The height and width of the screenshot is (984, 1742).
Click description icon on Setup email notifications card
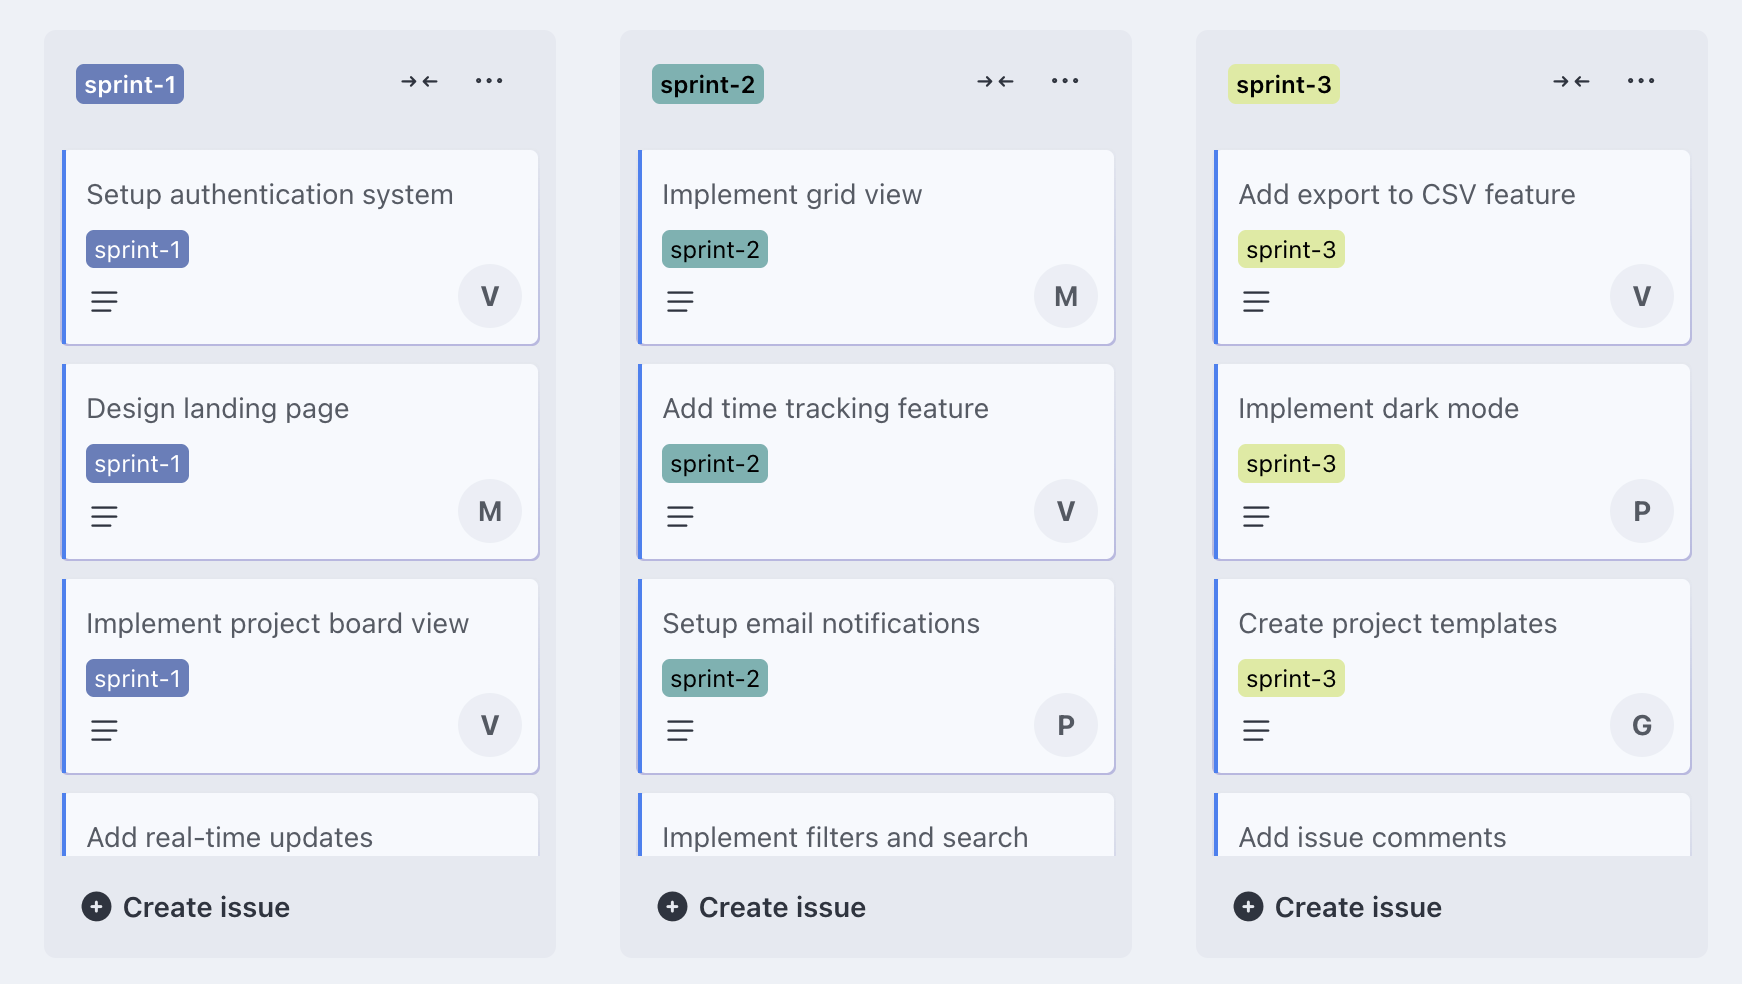pos(681,731)
